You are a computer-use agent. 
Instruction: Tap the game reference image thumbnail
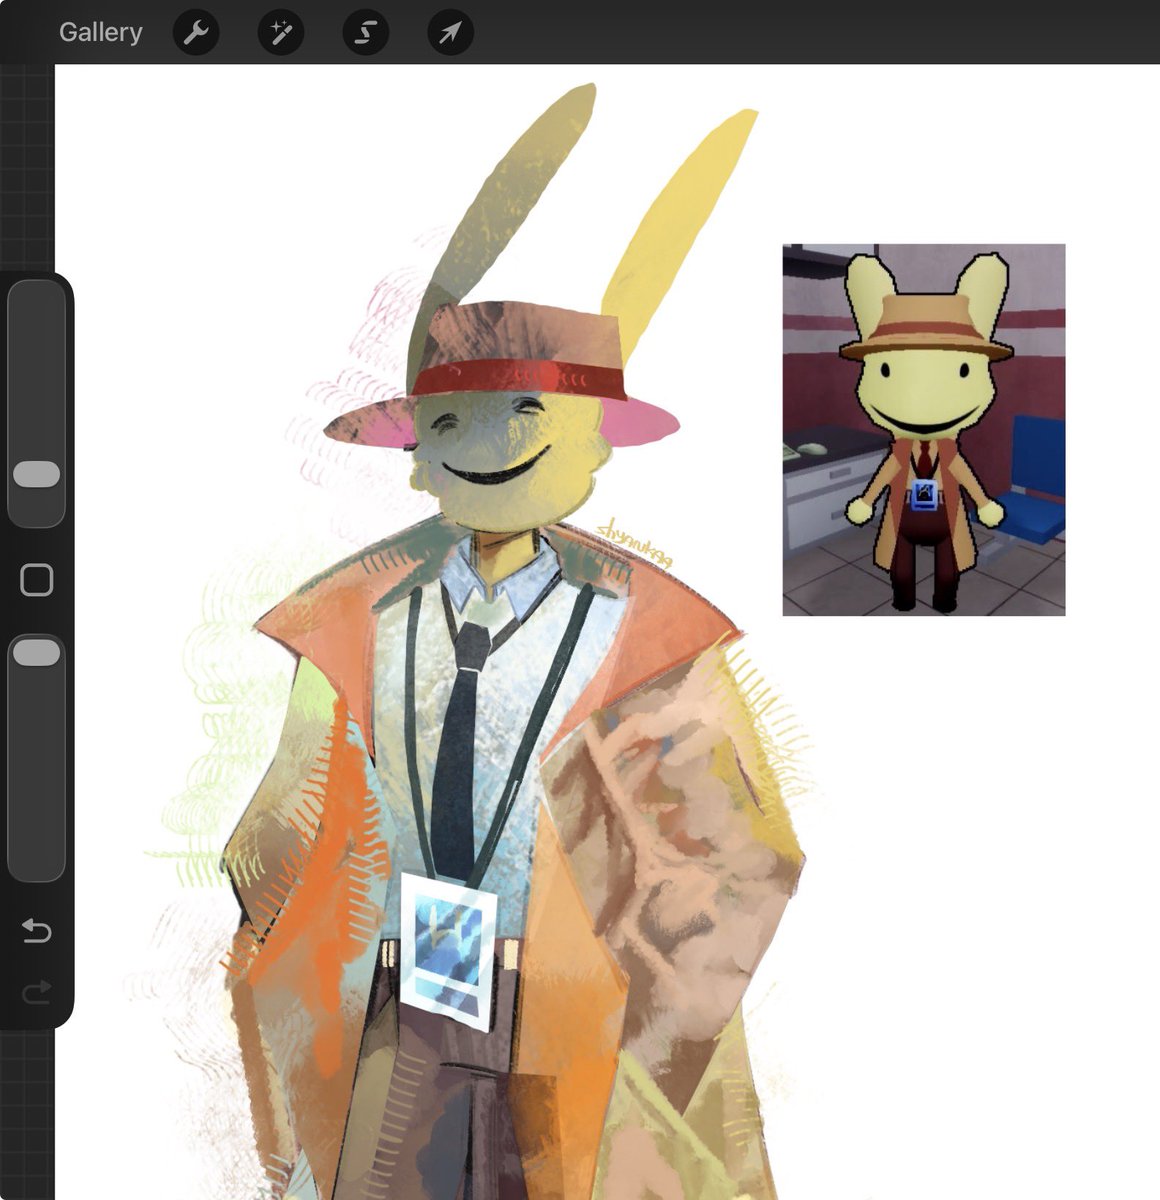(x=924, y=430)
